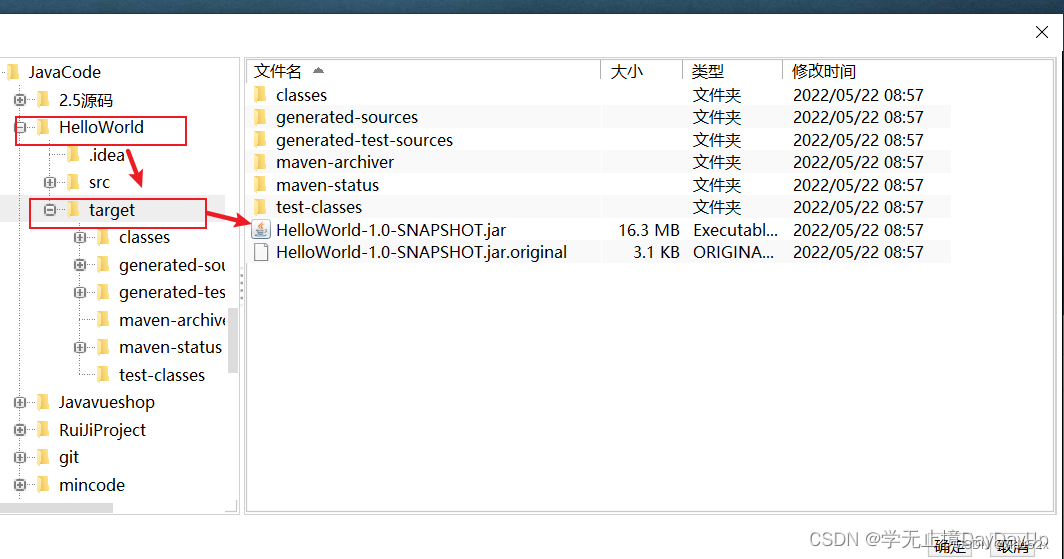
Task: Click the Javavueshop folder icon
Action: coord(43,402)
